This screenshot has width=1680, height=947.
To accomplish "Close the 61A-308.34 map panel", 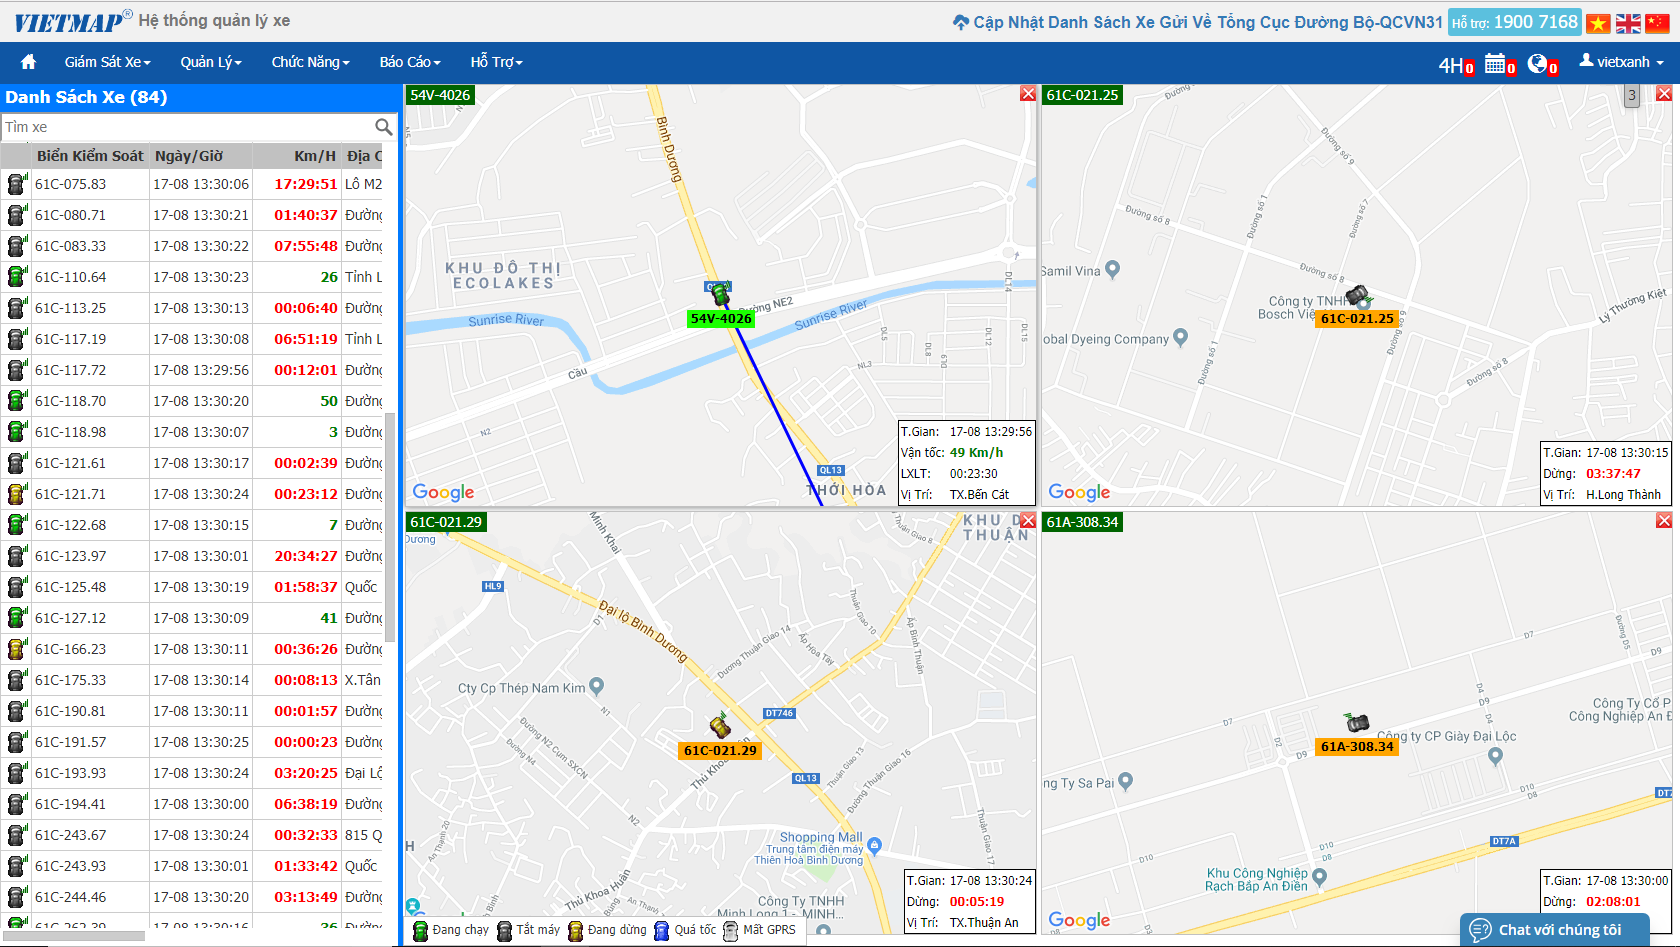I will (x=1664, y=520).
